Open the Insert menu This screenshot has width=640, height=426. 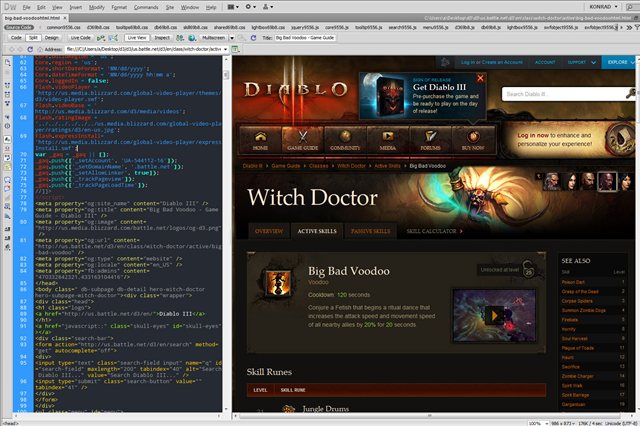76,7
